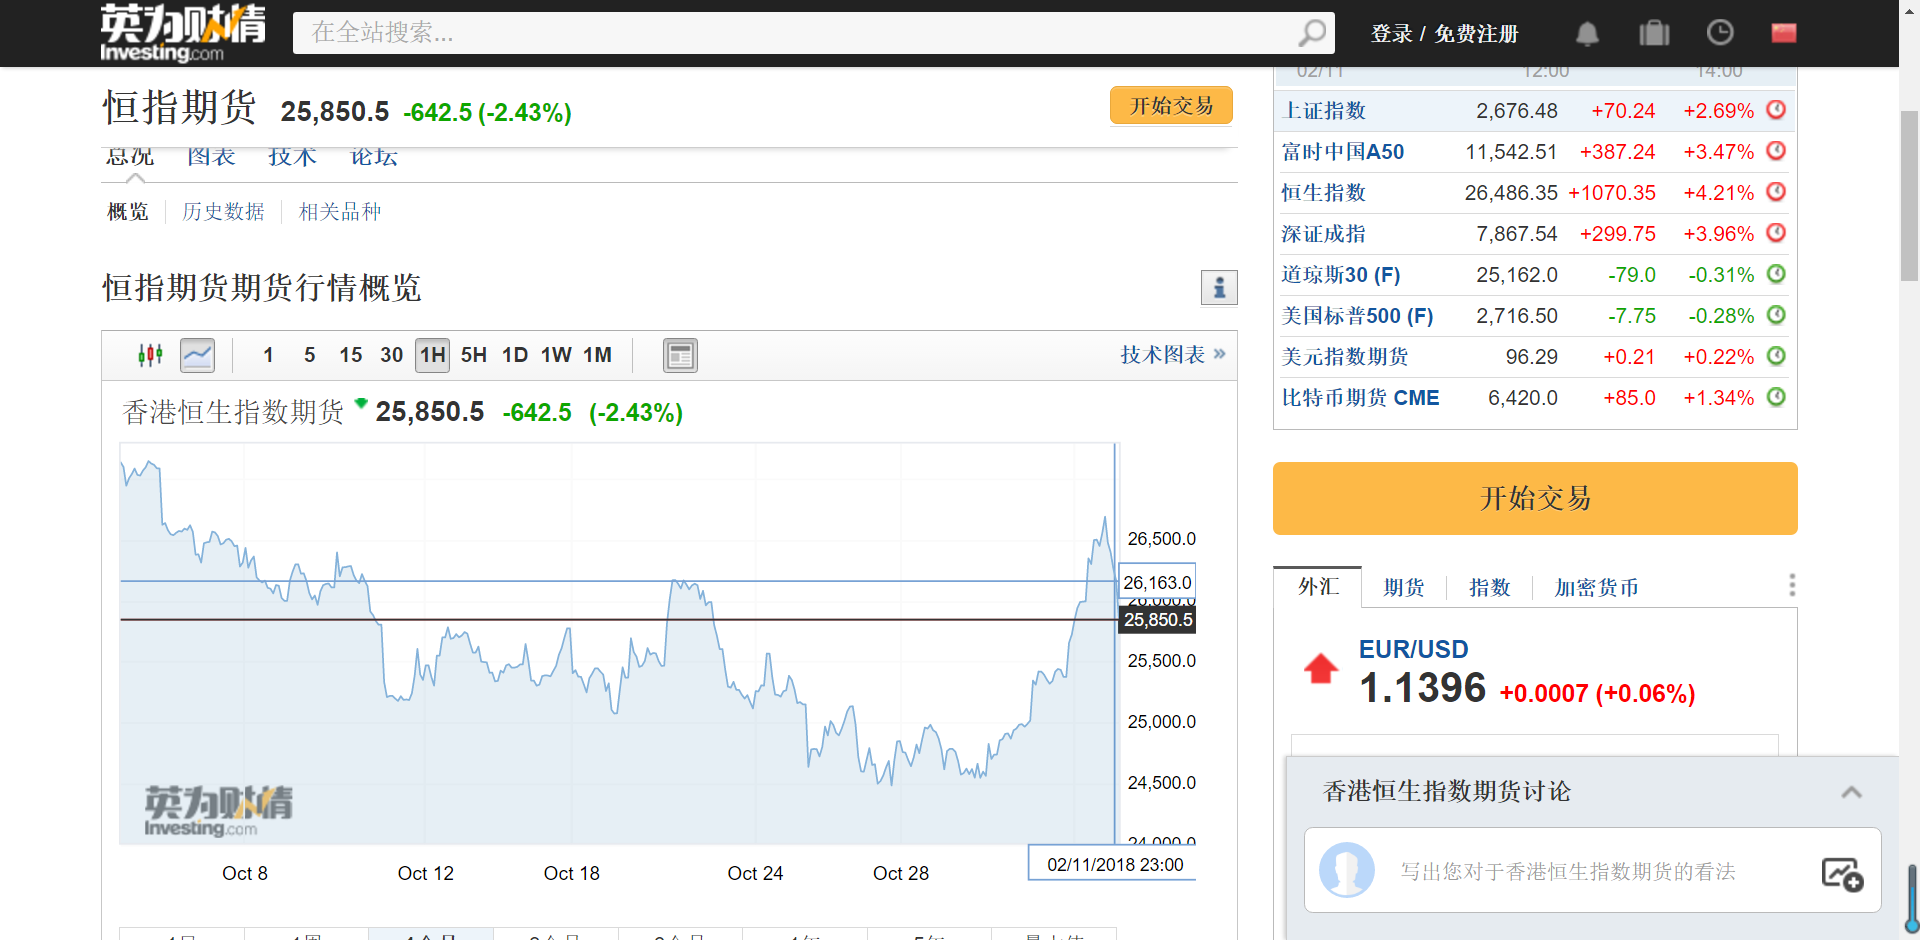Select the 1M chart interval

pyautogui.click(x=597, y=355)
